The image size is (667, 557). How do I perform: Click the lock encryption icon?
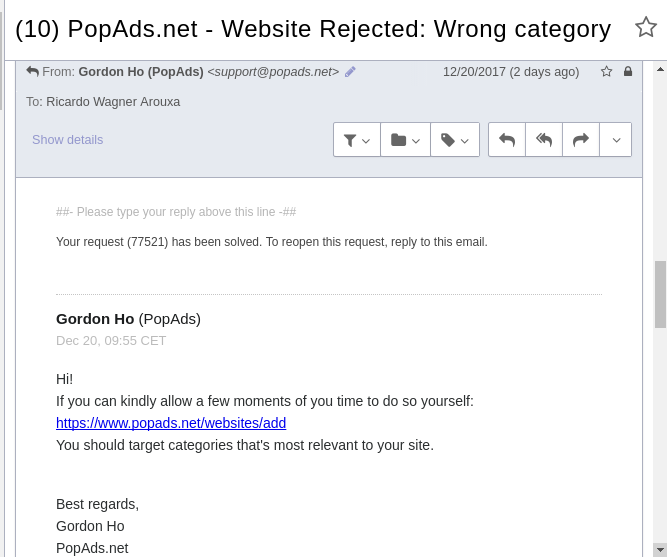click(628, 72)
